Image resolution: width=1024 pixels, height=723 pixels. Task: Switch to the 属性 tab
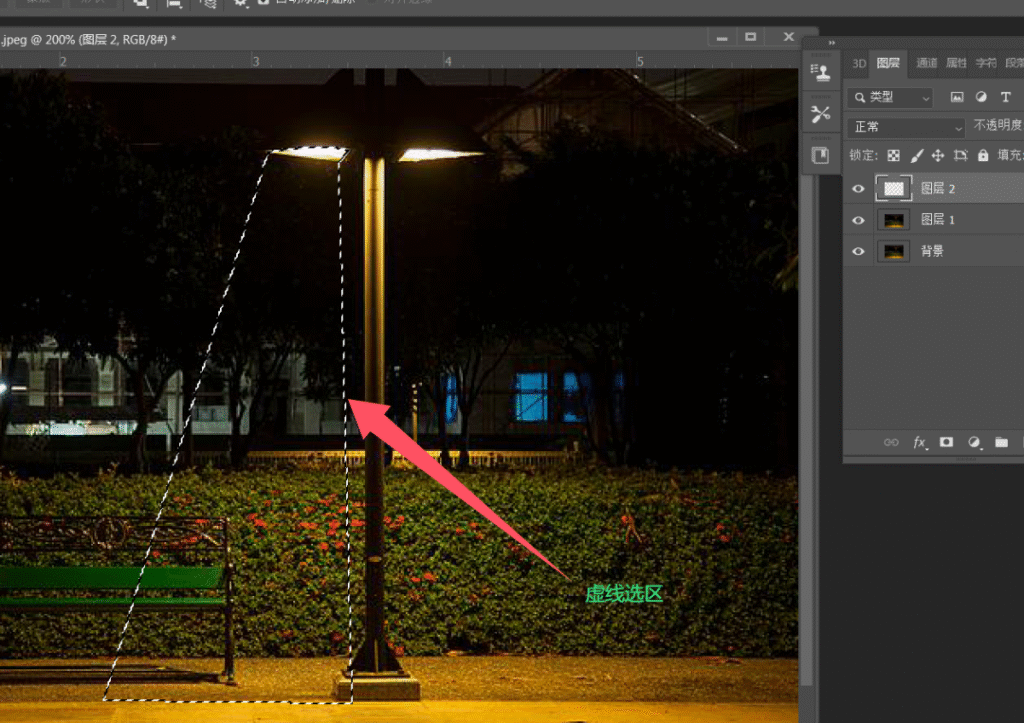(956, 63)
